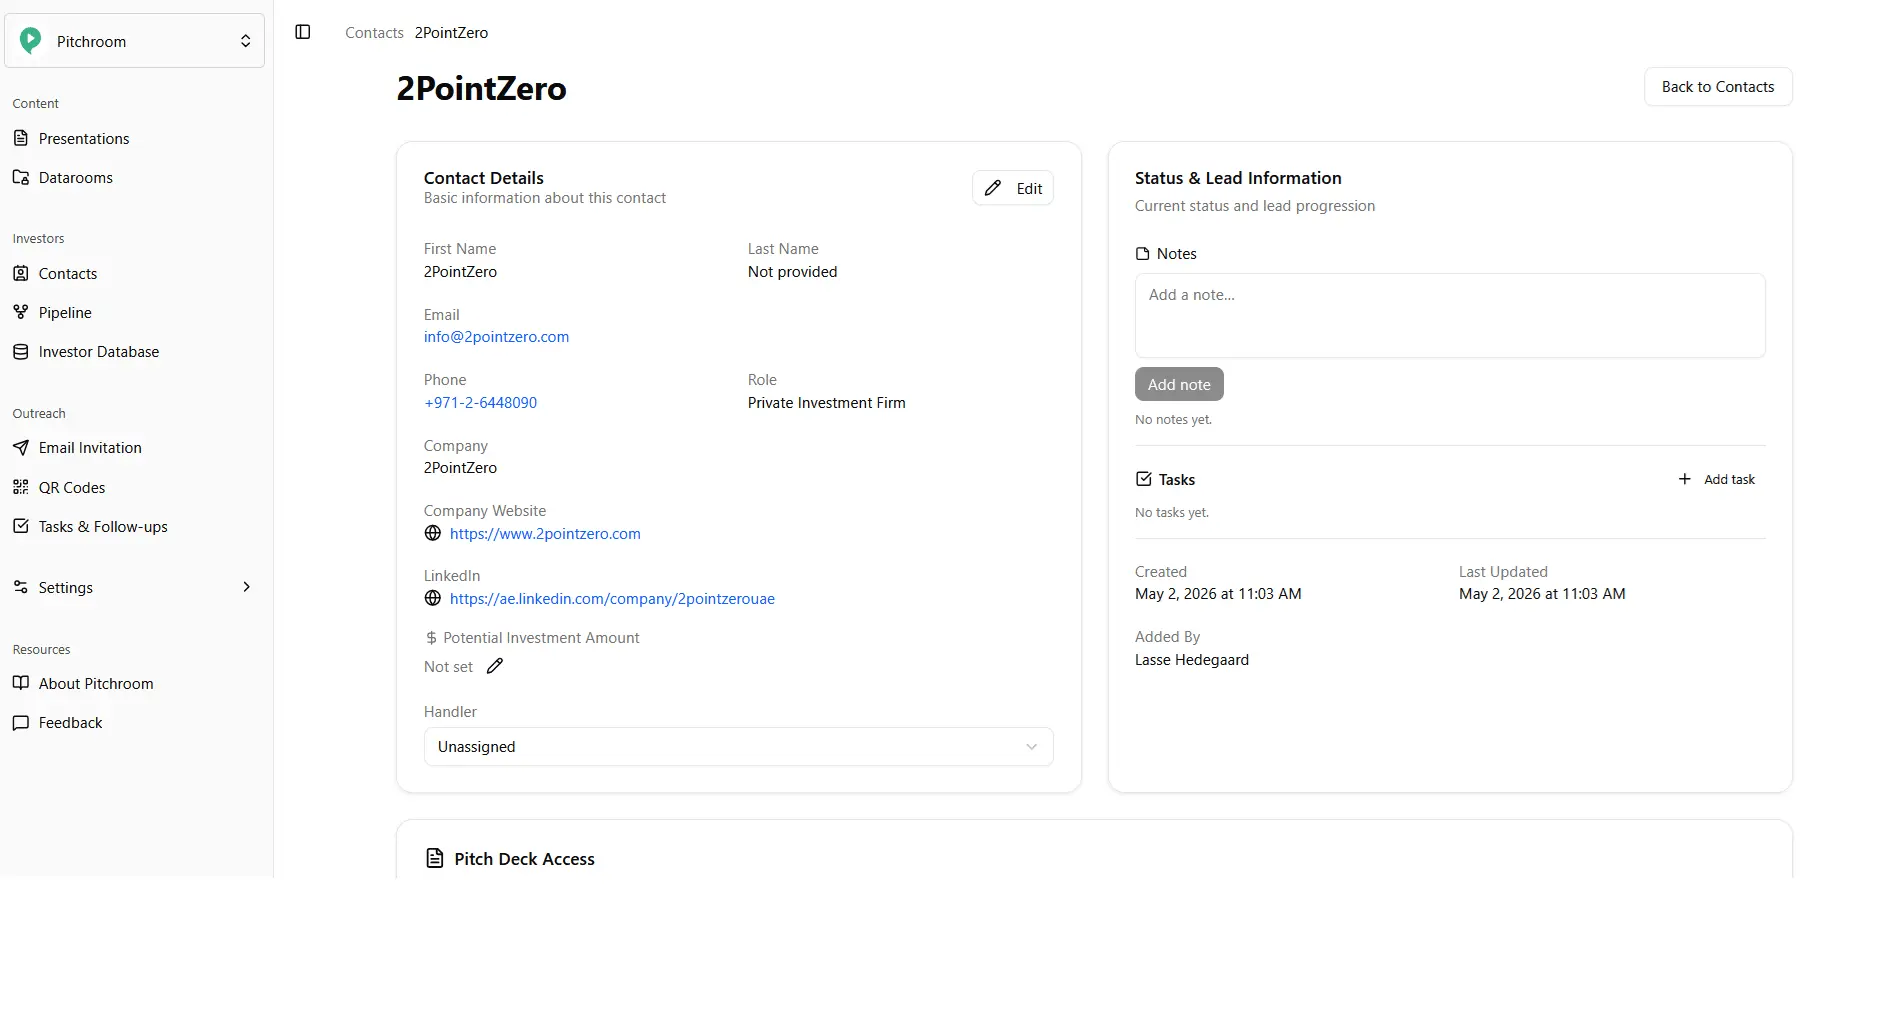Focus the Add a note text field

point(1450,315)
